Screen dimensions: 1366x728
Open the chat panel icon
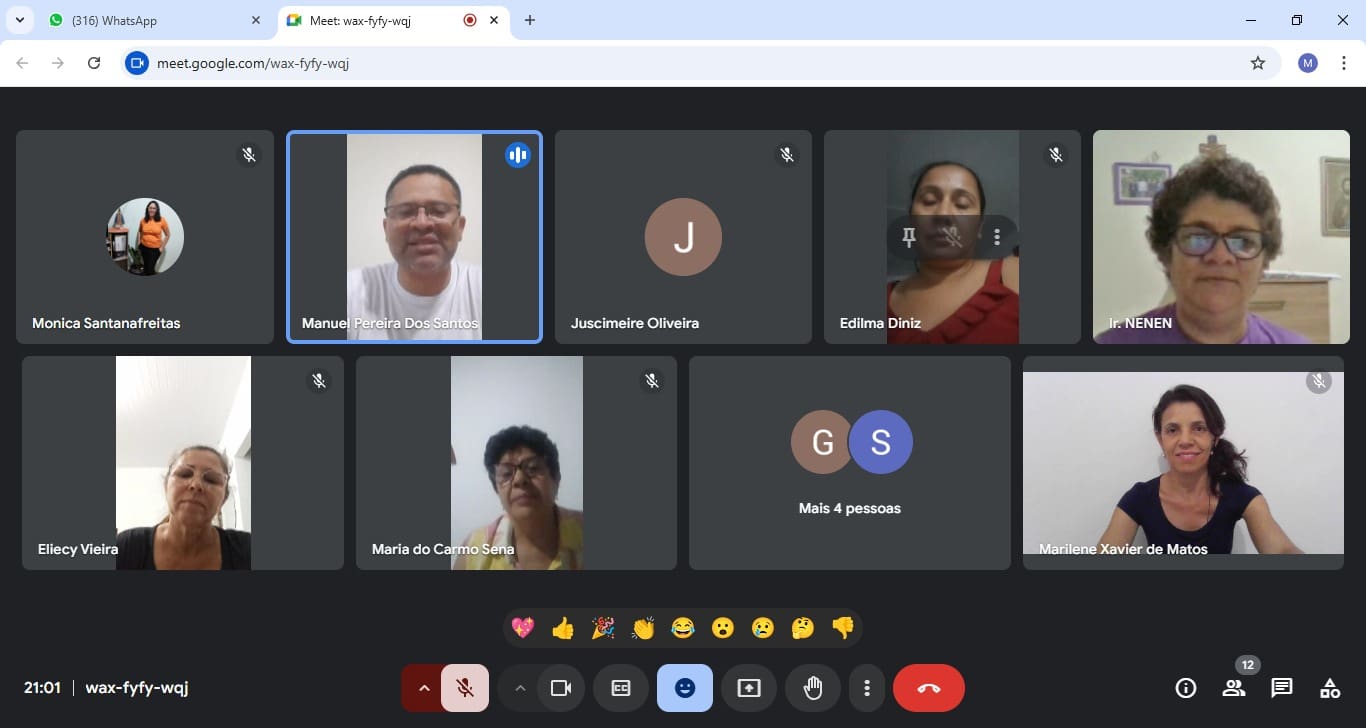point(1281,688)
